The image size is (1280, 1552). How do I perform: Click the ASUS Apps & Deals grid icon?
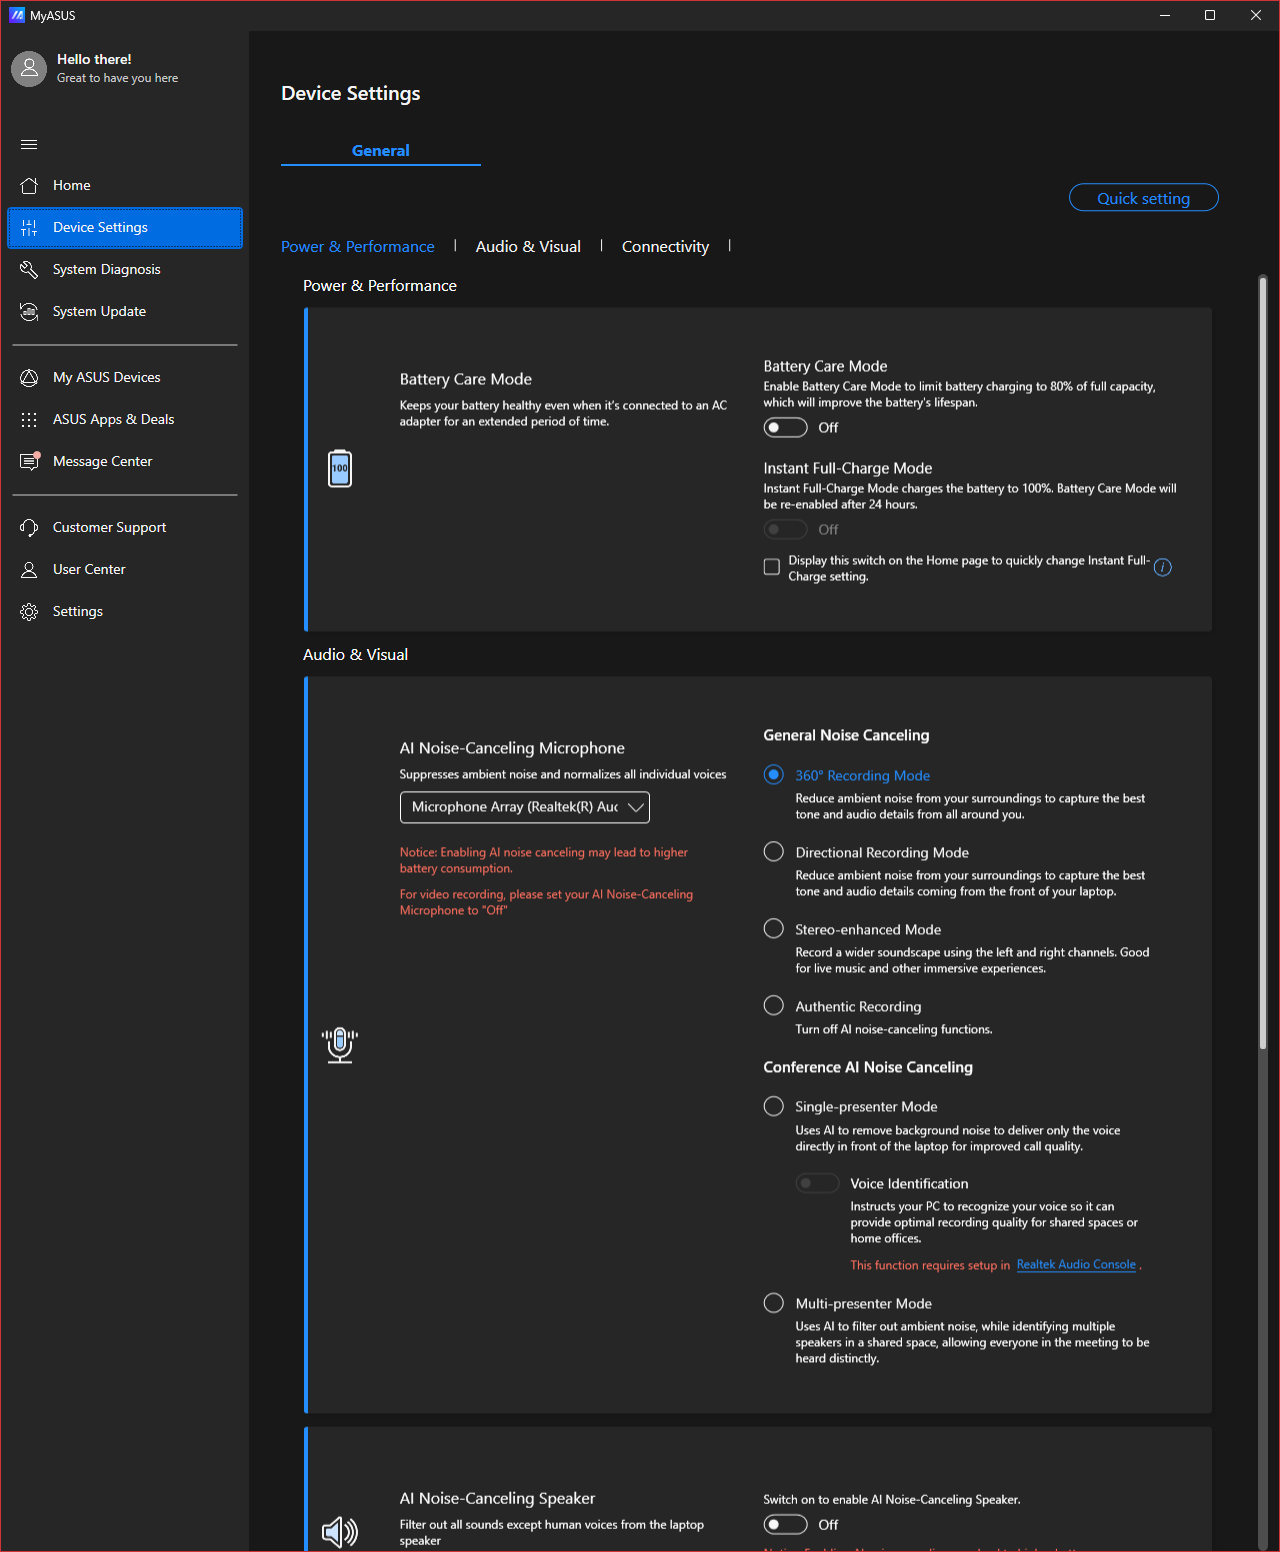click(29, 419)
